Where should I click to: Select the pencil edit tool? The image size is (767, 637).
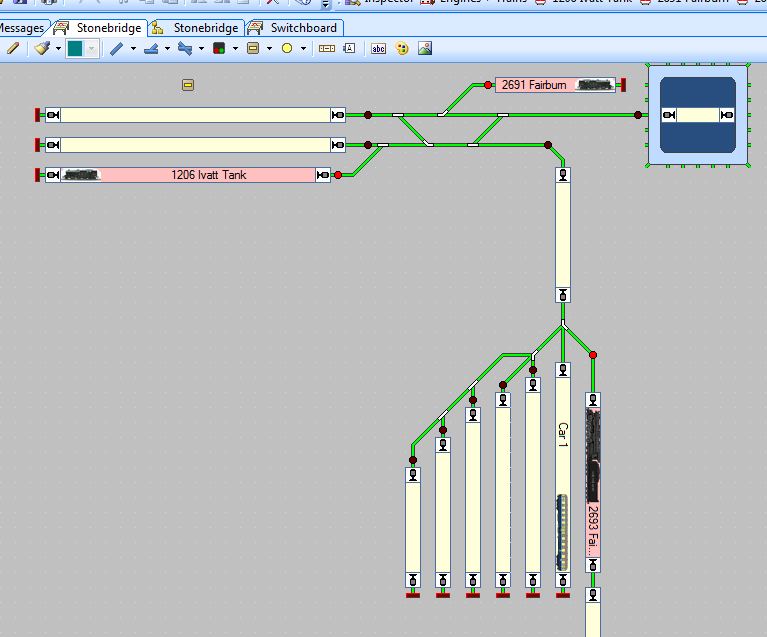pos(12,48)
